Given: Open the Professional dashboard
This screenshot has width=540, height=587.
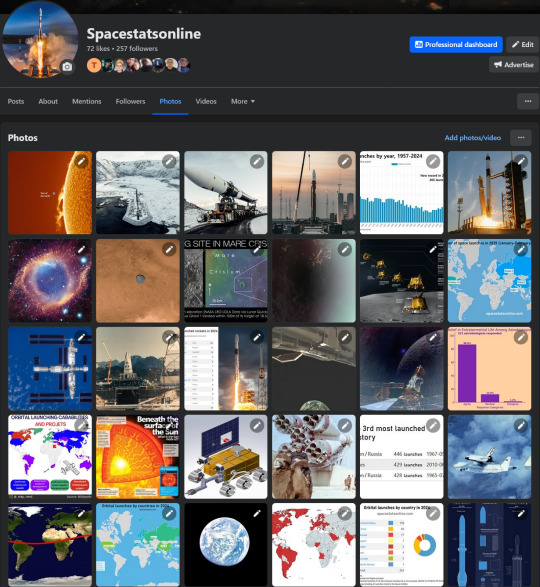Looking at the screenshot, I should click(x=456, y=45).
